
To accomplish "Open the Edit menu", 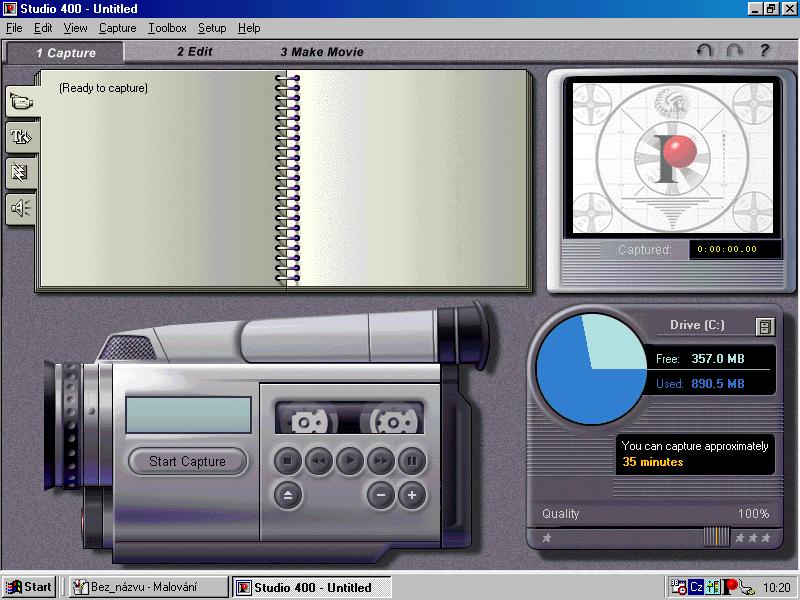I will coord(43,28).
